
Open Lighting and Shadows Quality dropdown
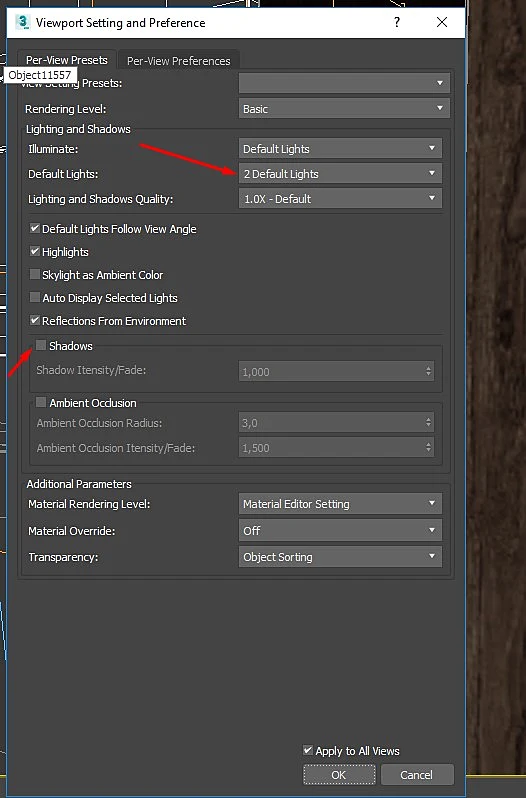(x=340, y=198)
